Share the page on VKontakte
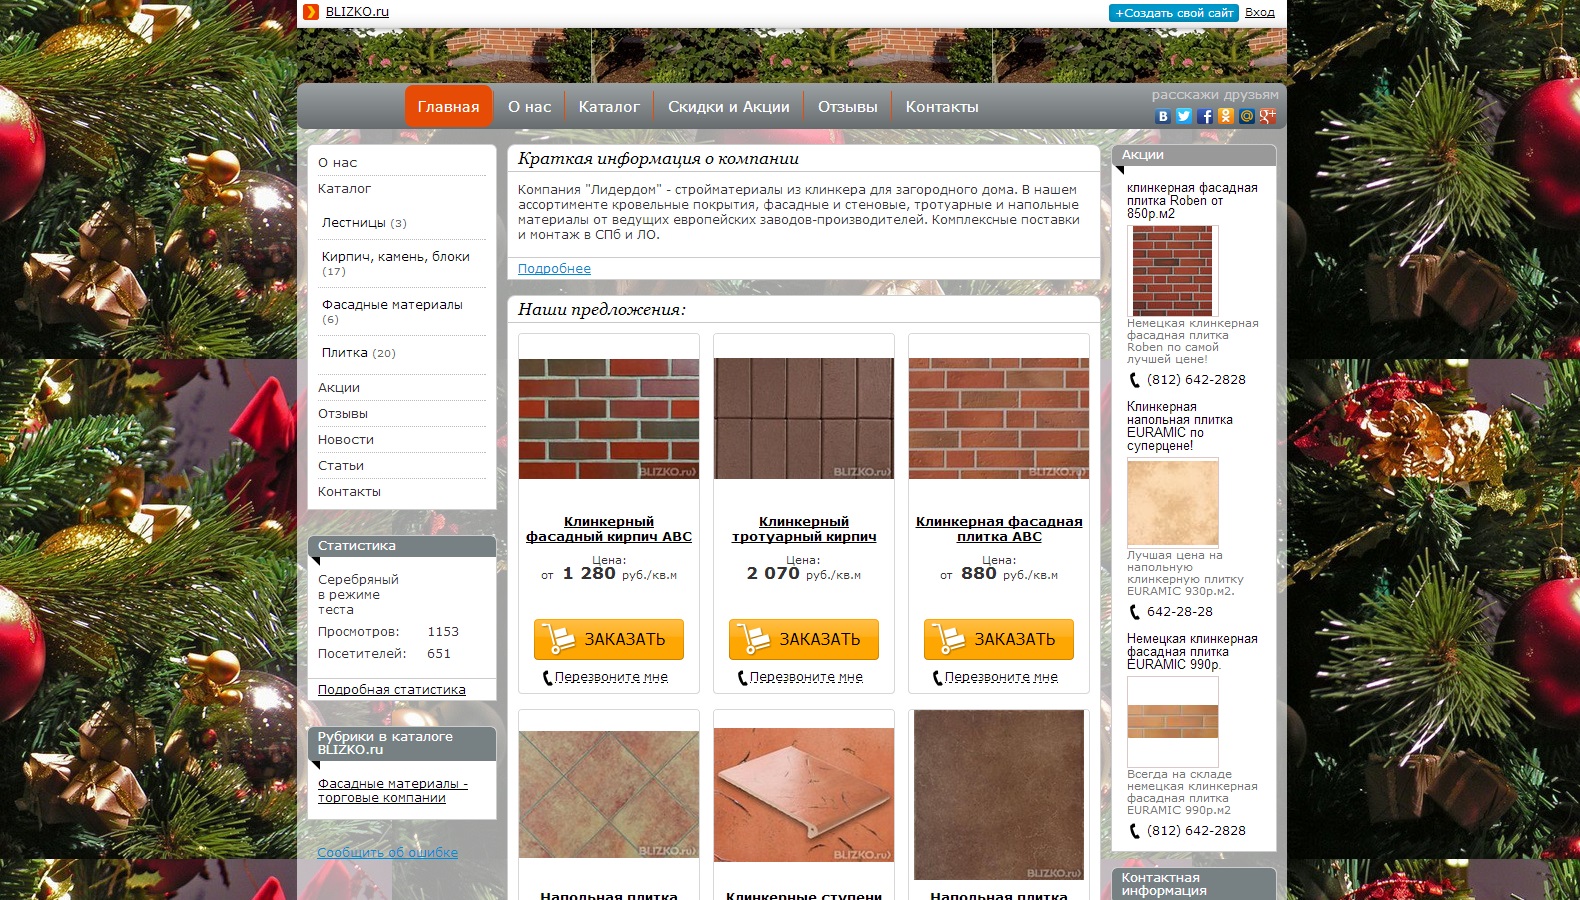The image size is (1580, 900). pos(1162,116)
